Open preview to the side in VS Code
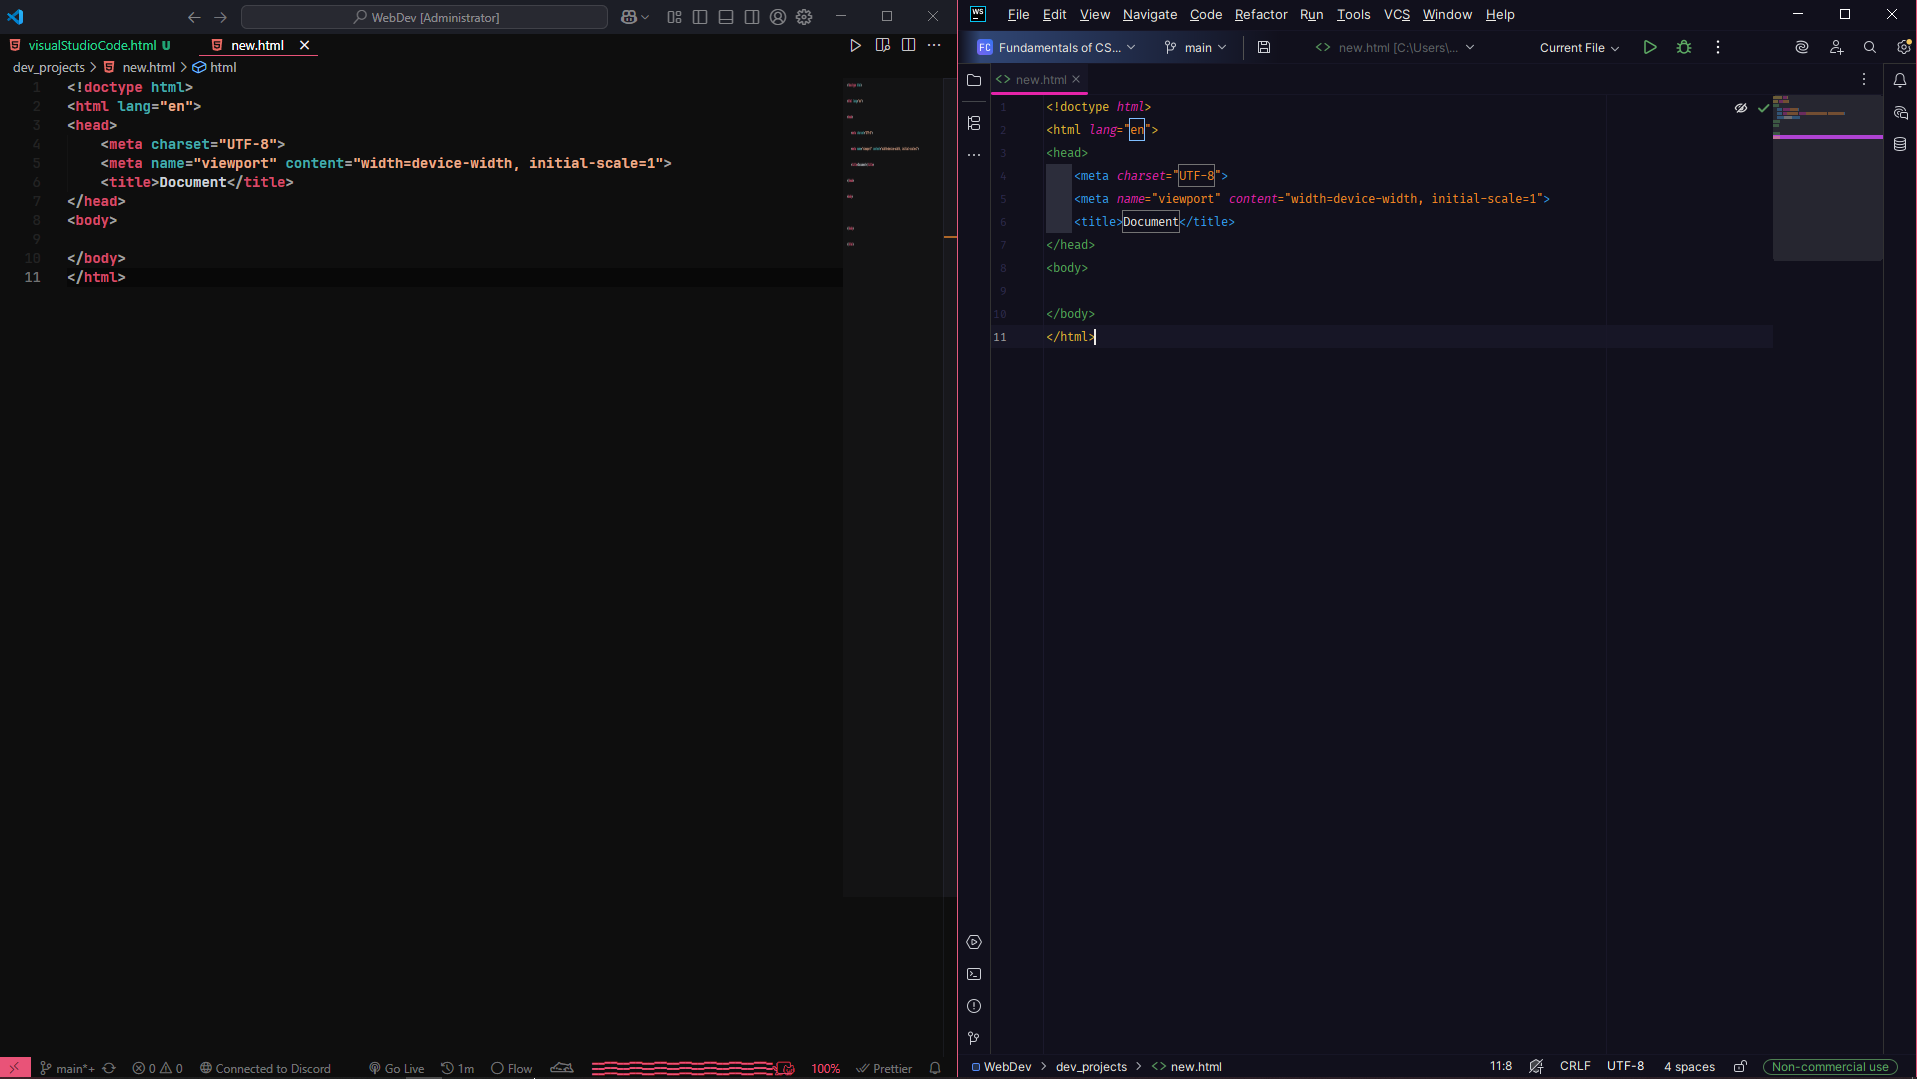 tap(883, 45)
